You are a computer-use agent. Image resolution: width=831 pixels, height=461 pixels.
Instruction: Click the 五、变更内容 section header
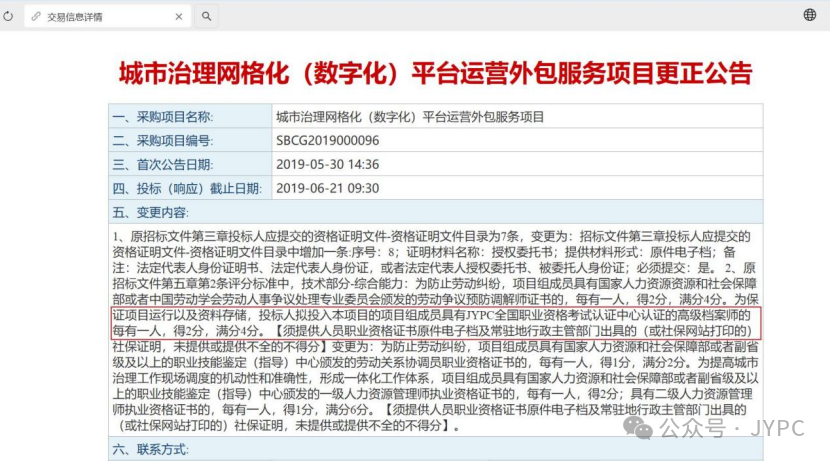pyautogui.click(x=151, y=213)
